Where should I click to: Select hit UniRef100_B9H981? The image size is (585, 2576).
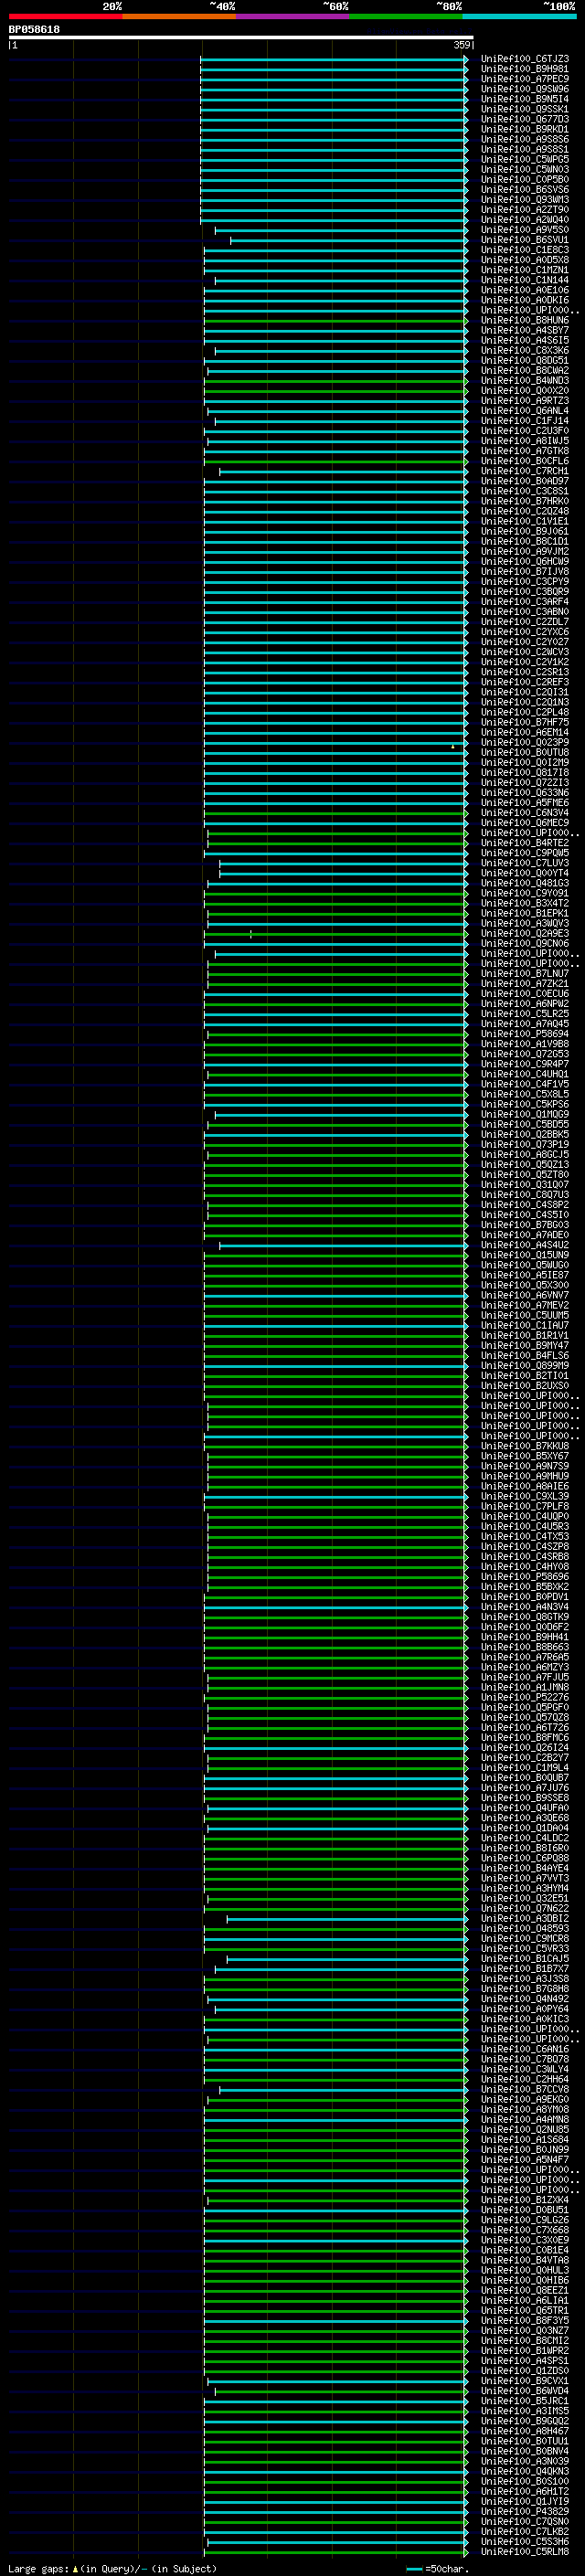(525, 69)
